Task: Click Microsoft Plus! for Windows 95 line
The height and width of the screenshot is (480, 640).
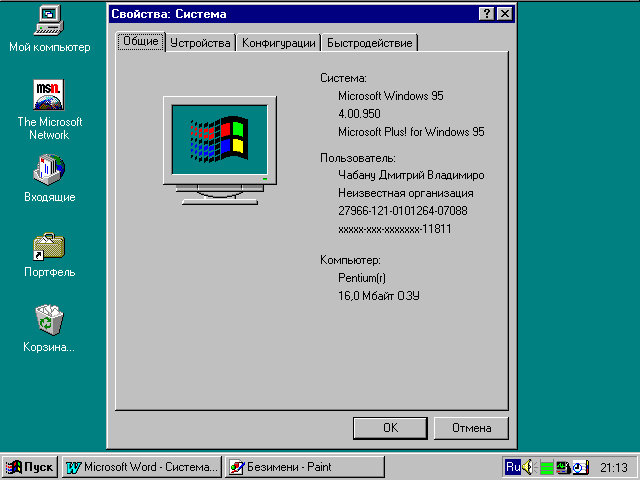Action: 411,132
